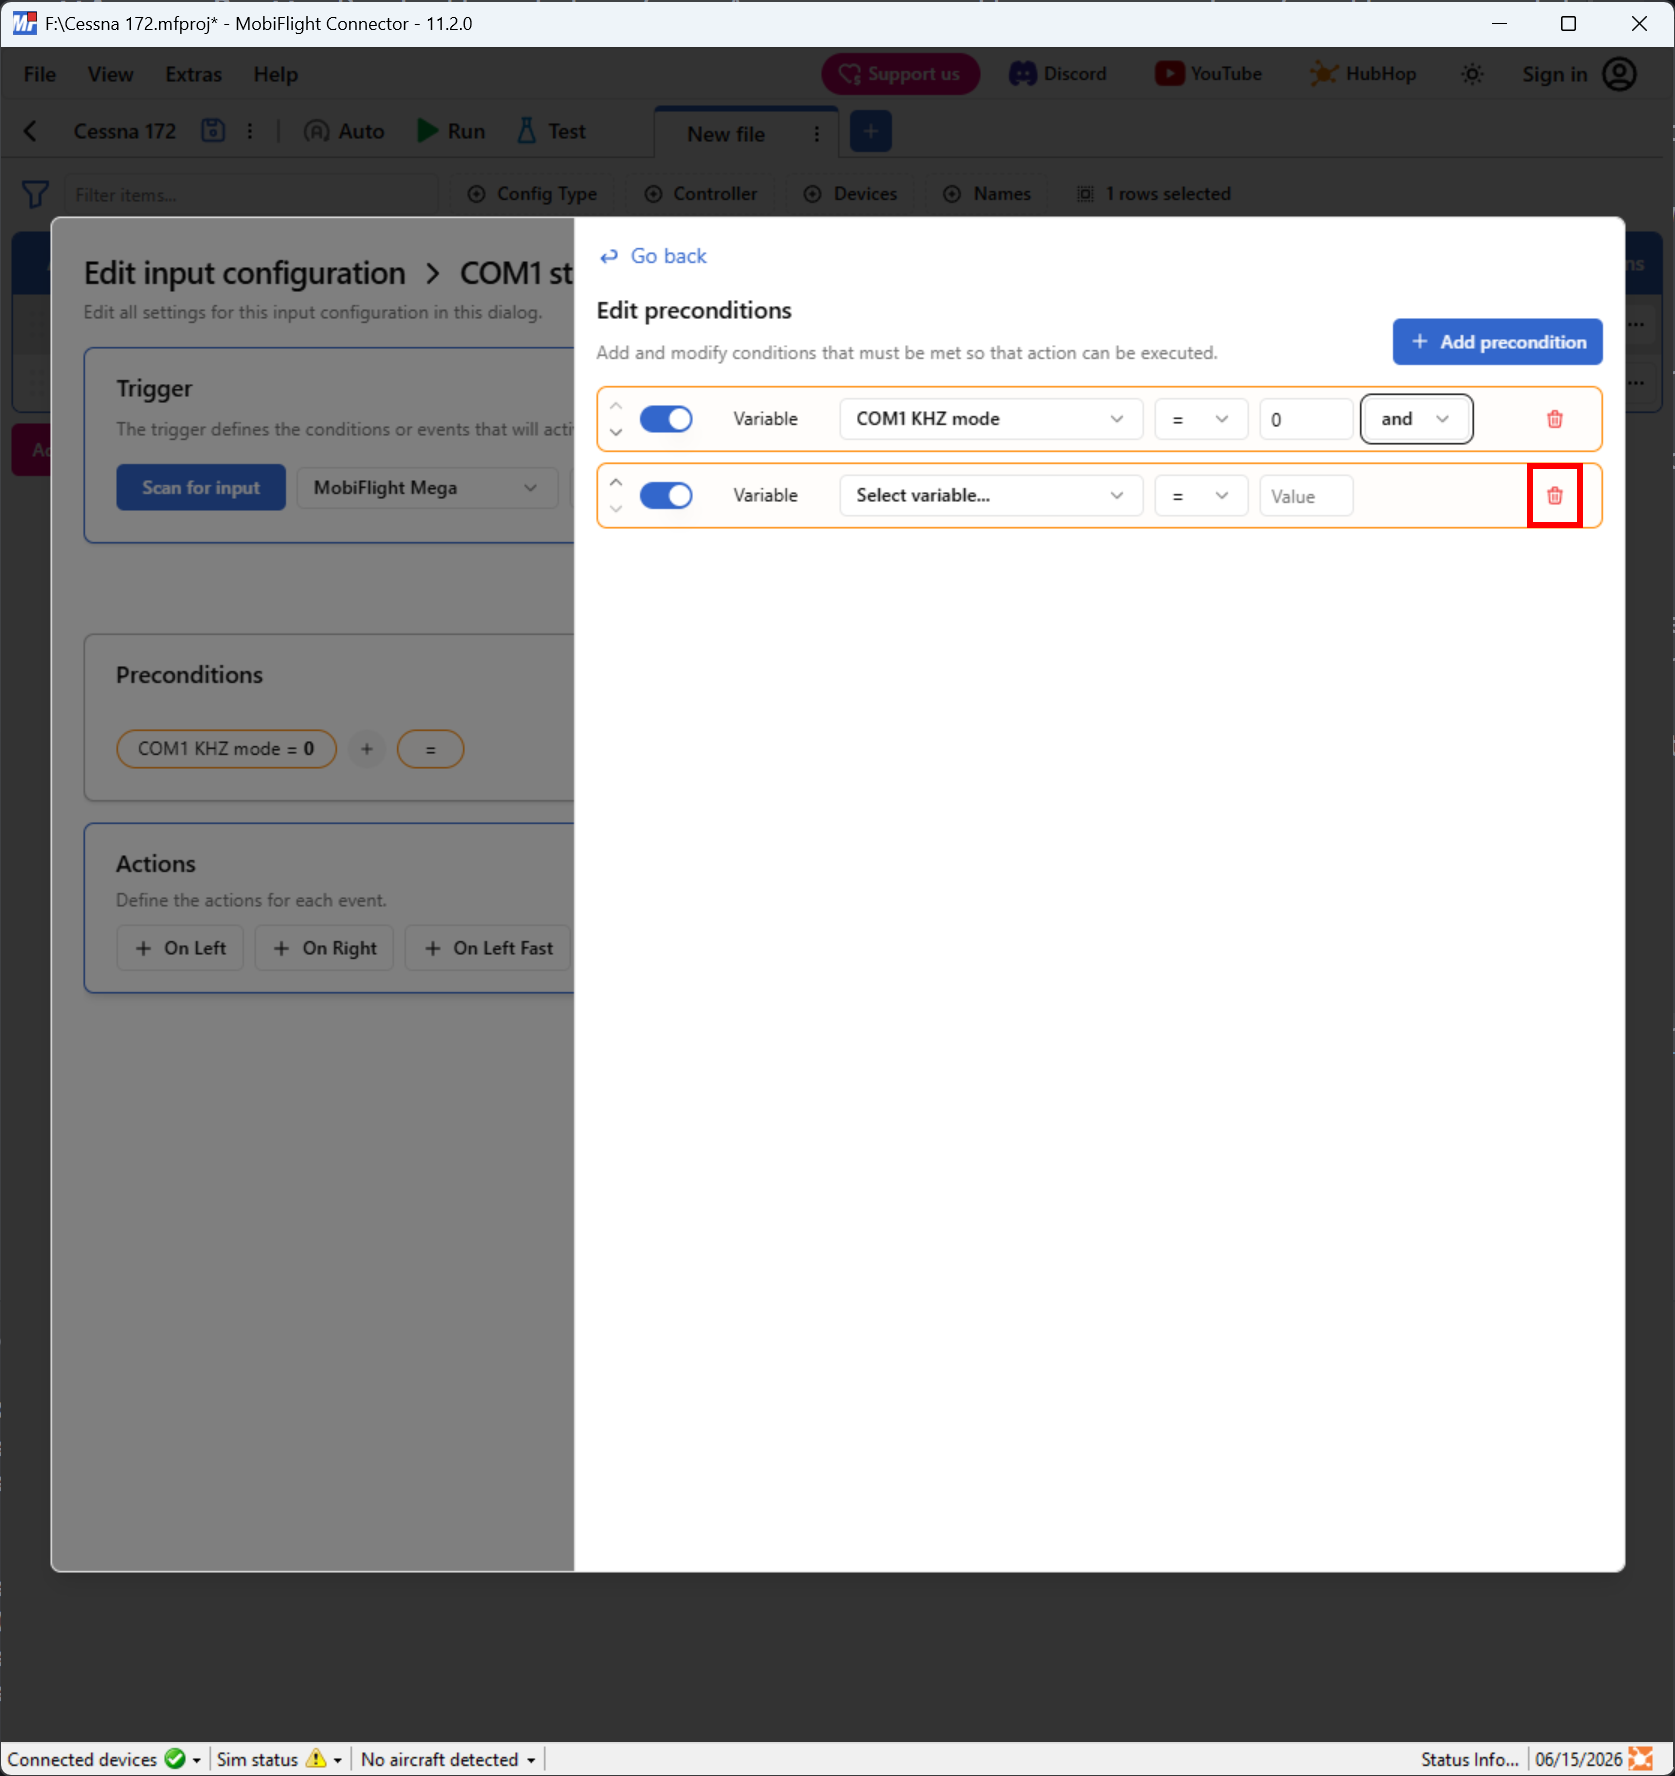Screen dimensions: 1675x1776
Task: Open the Names filter
Action: coord(987,194)
